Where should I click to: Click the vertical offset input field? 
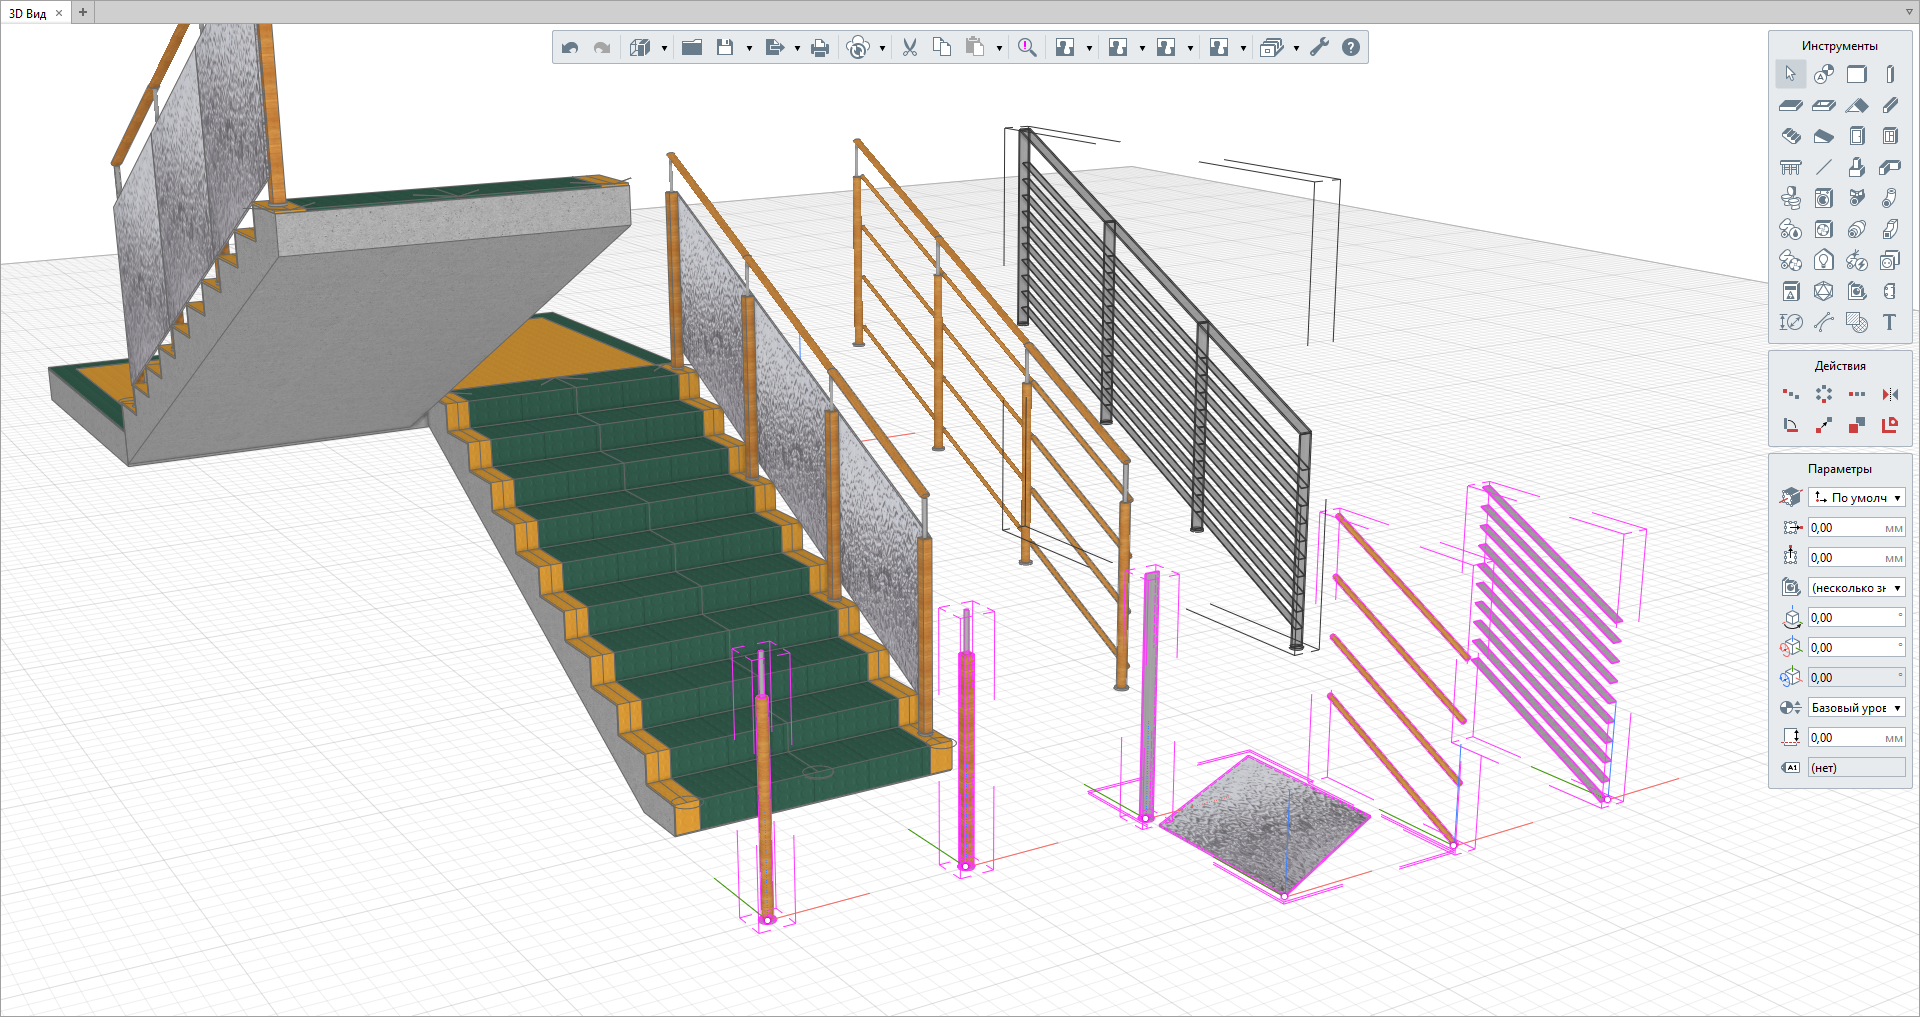pyautogui.click(x=1857, y=557)
